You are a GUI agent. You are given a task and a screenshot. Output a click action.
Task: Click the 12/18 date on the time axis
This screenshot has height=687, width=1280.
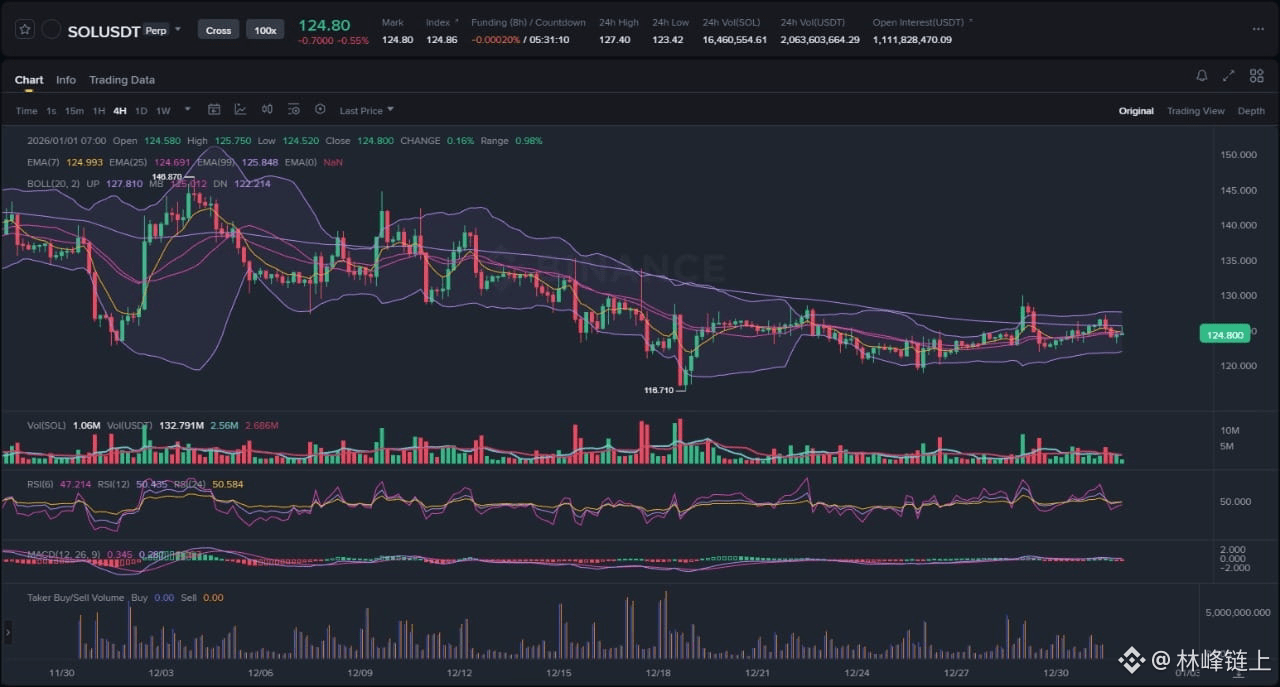[x=657, y=673]
